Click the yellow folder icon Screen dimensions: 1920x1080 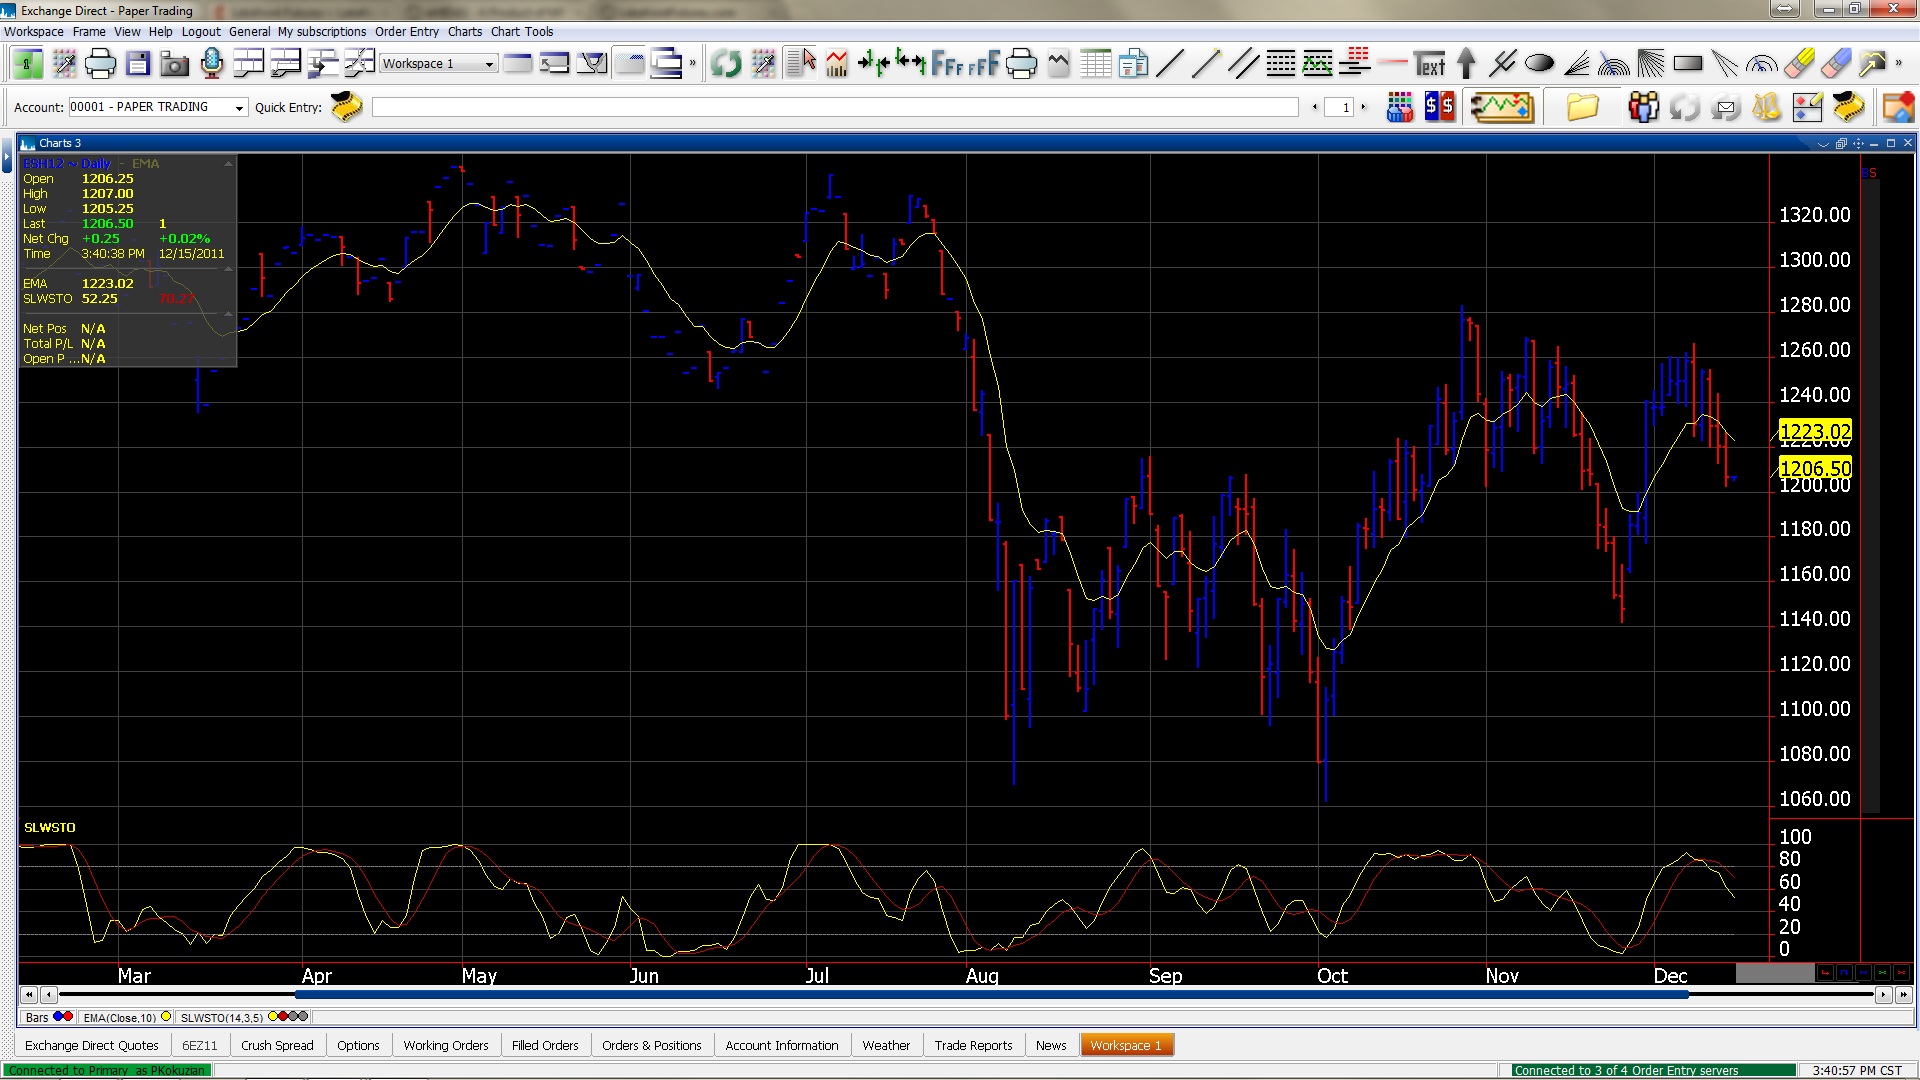[1582, 107]
